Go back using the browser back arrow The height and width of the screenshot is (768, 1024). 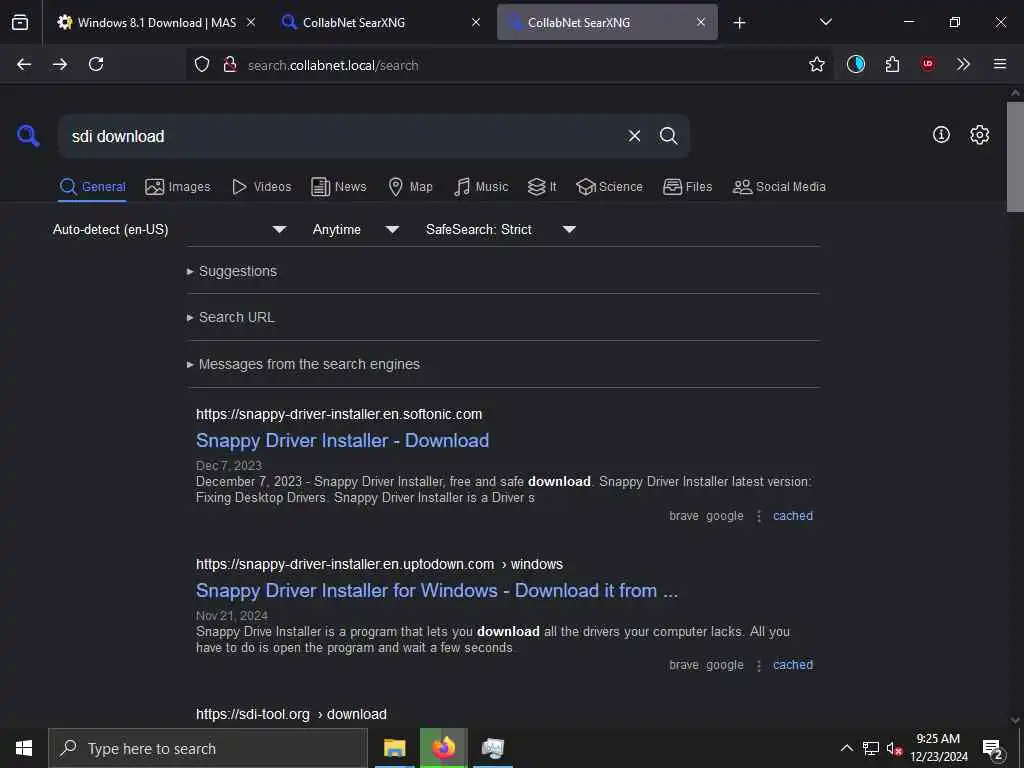click(24, 64)
